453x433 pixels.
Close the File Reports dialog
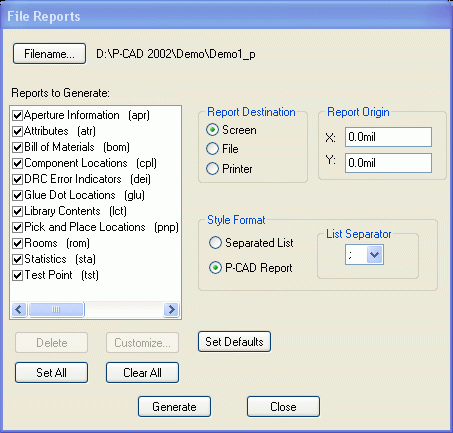pyautogui.click(x=283, y=407)
